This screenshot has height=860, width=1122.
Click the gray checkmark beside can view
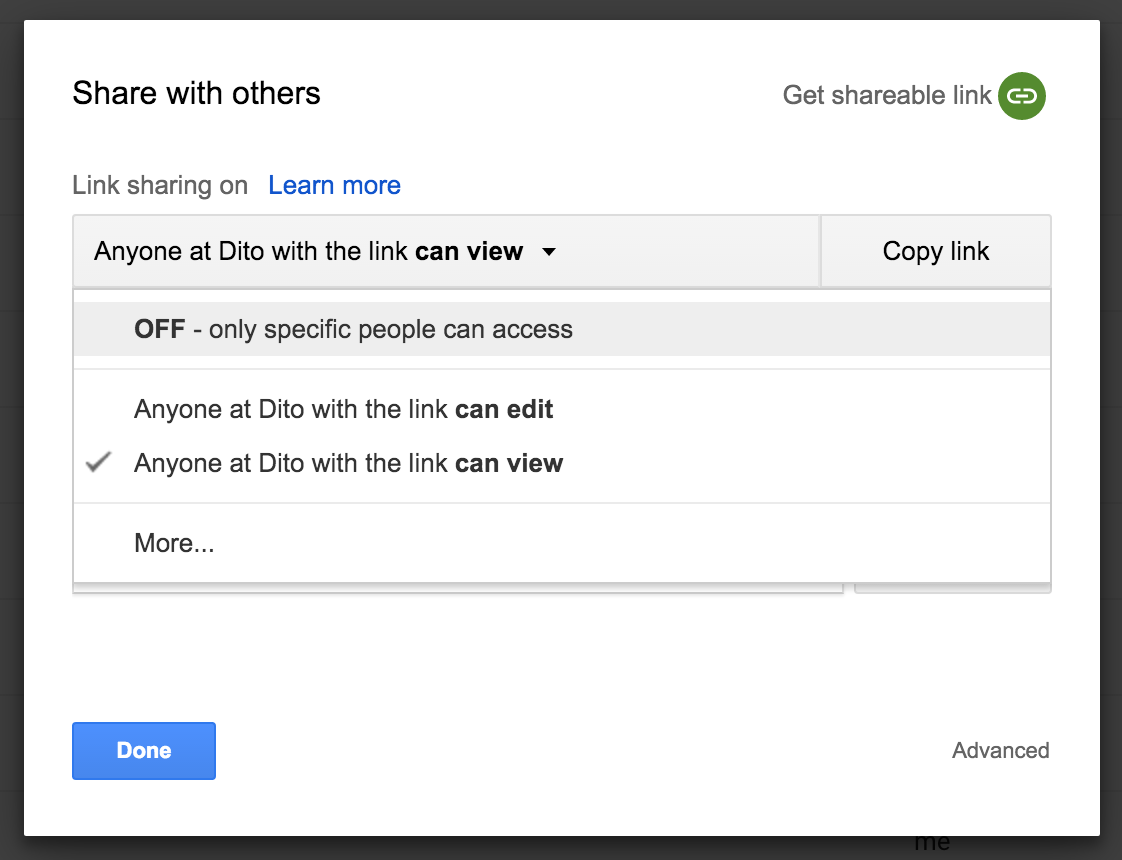[x=98, y=462]
